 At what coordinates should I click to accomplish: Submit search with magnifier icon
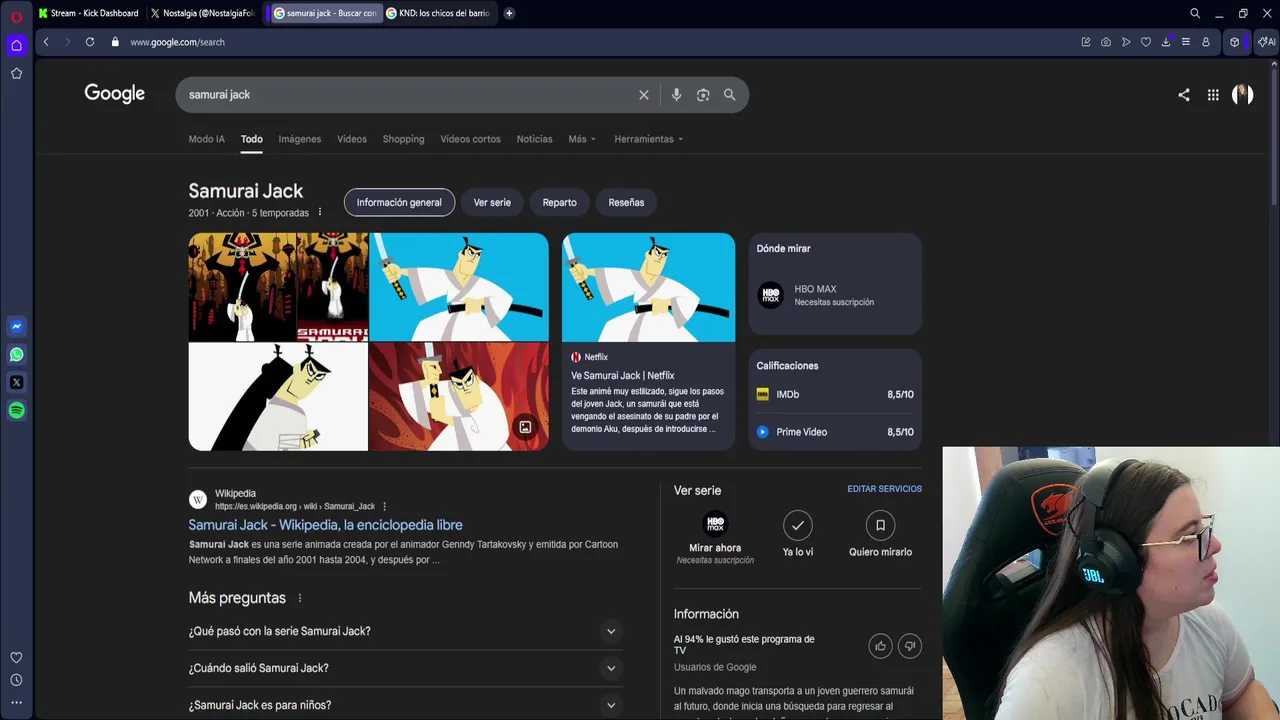[730, 95]
